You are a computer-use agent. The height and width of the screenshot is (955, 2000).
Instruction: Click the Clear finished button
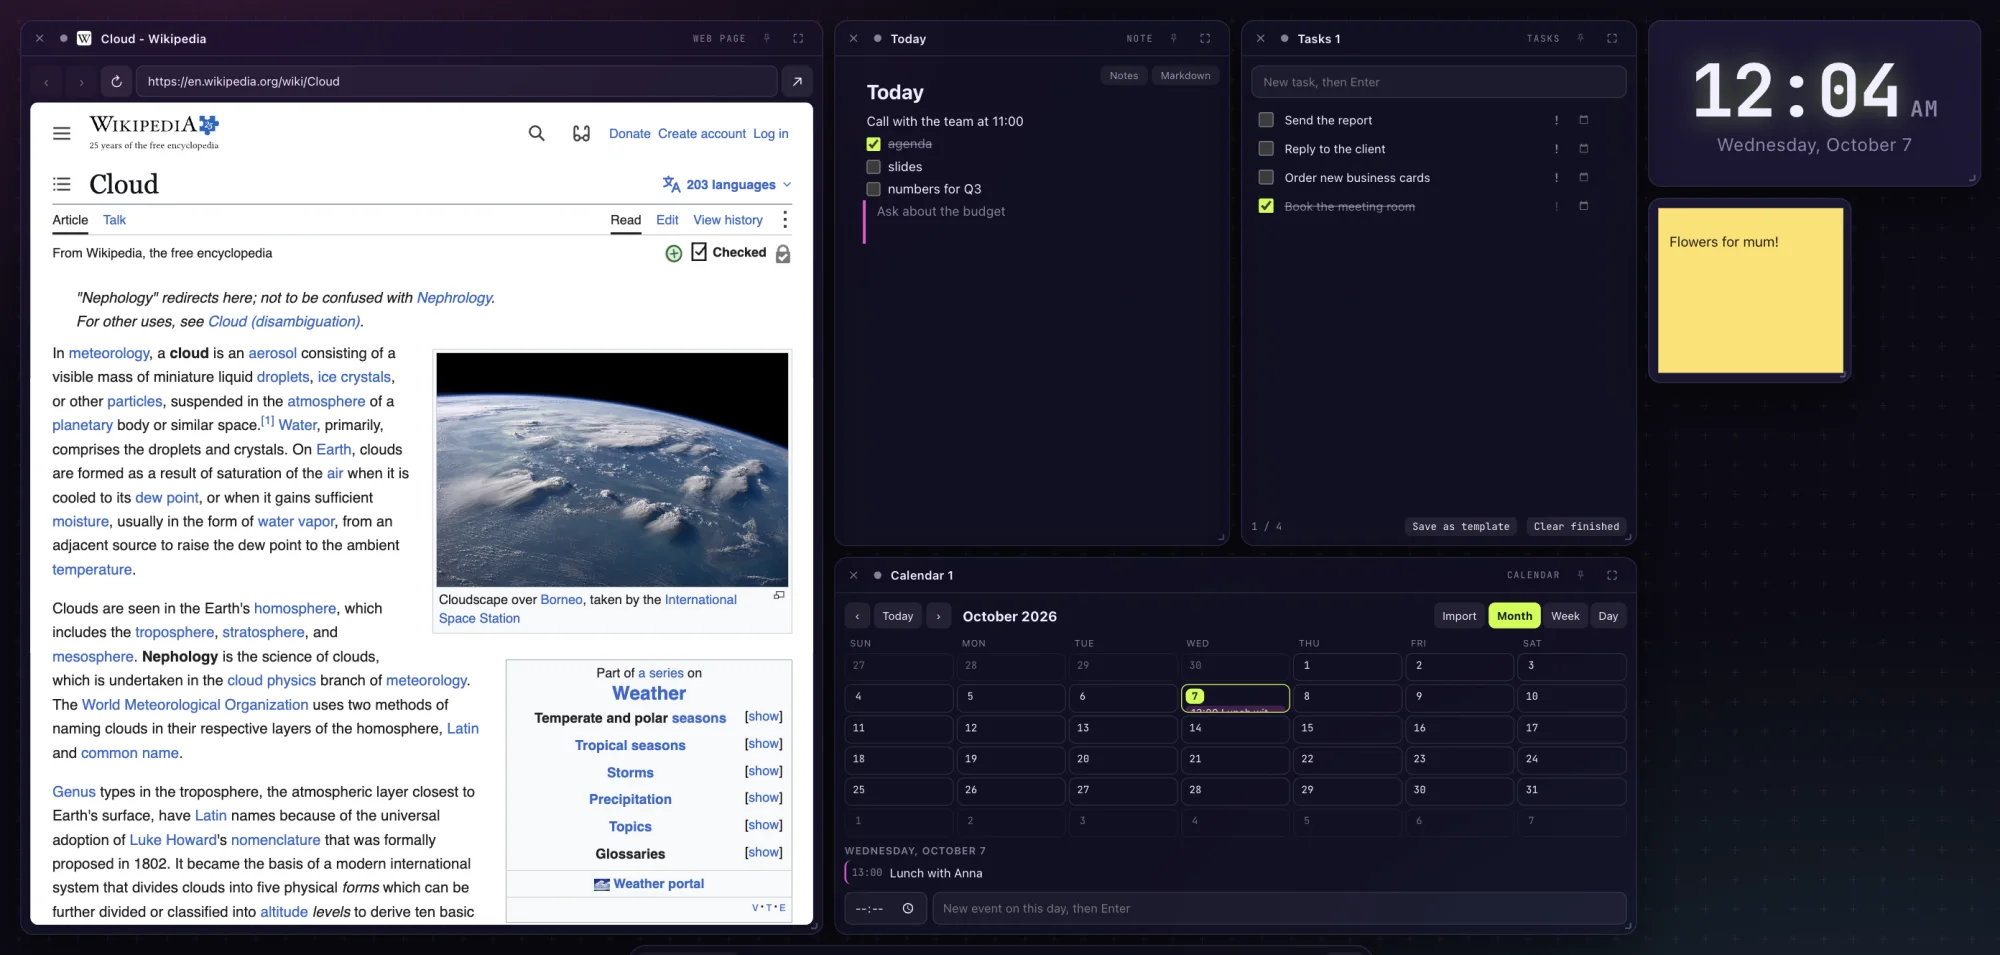pos(1576,527)
